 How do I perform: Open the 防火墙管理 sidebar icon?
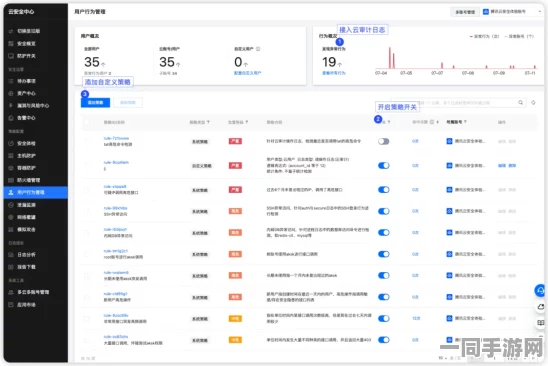point(11,180)
